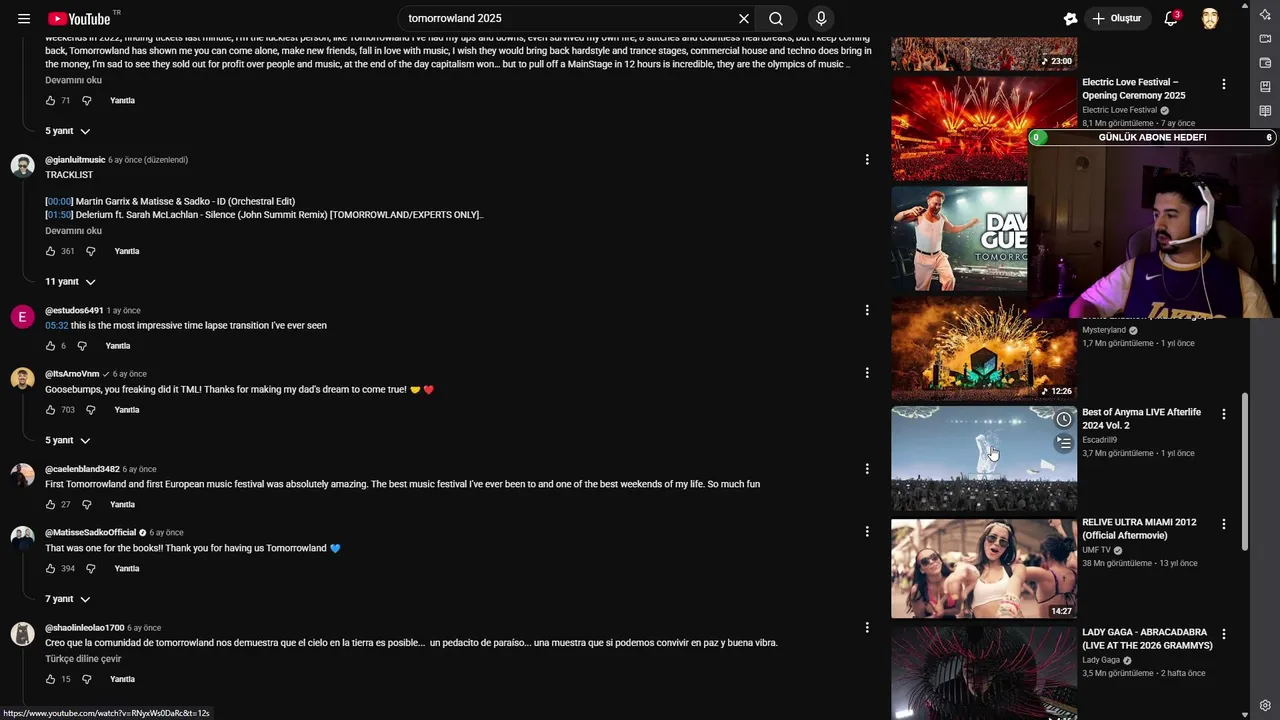Open menu for Best of Anyma video
Viewport: 1280px width, 720px height.
pos(1223,414)
